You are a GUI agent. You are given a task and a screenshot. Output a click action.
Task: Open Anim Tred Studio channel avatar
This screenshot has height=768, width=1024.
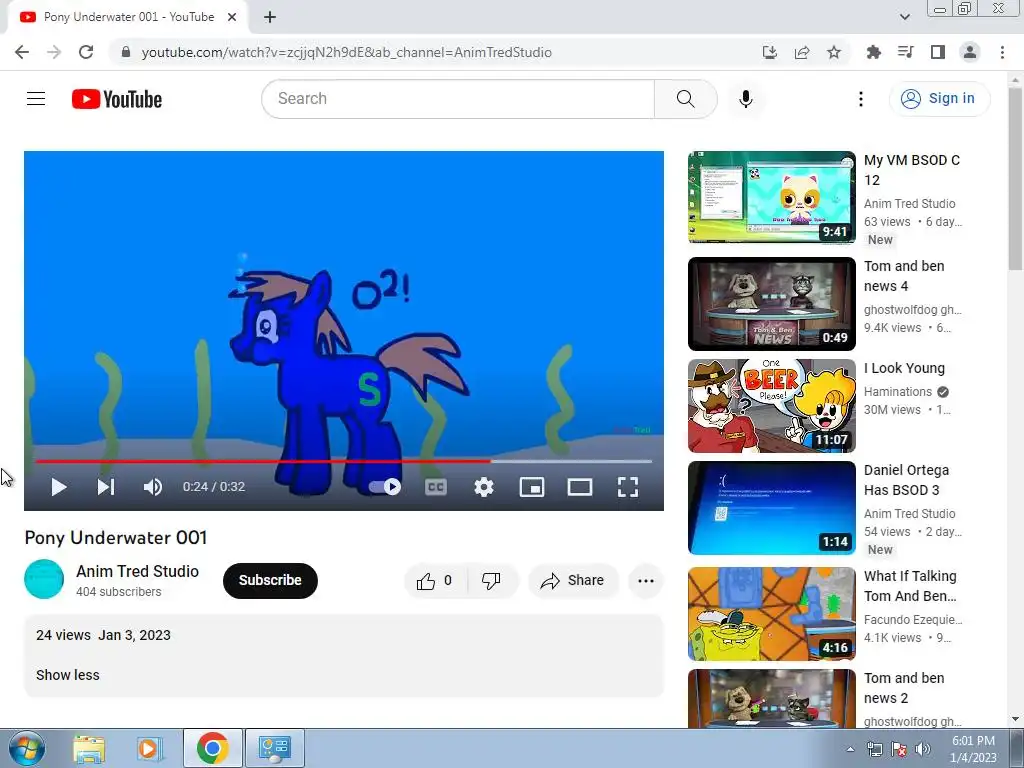(44, 579)
